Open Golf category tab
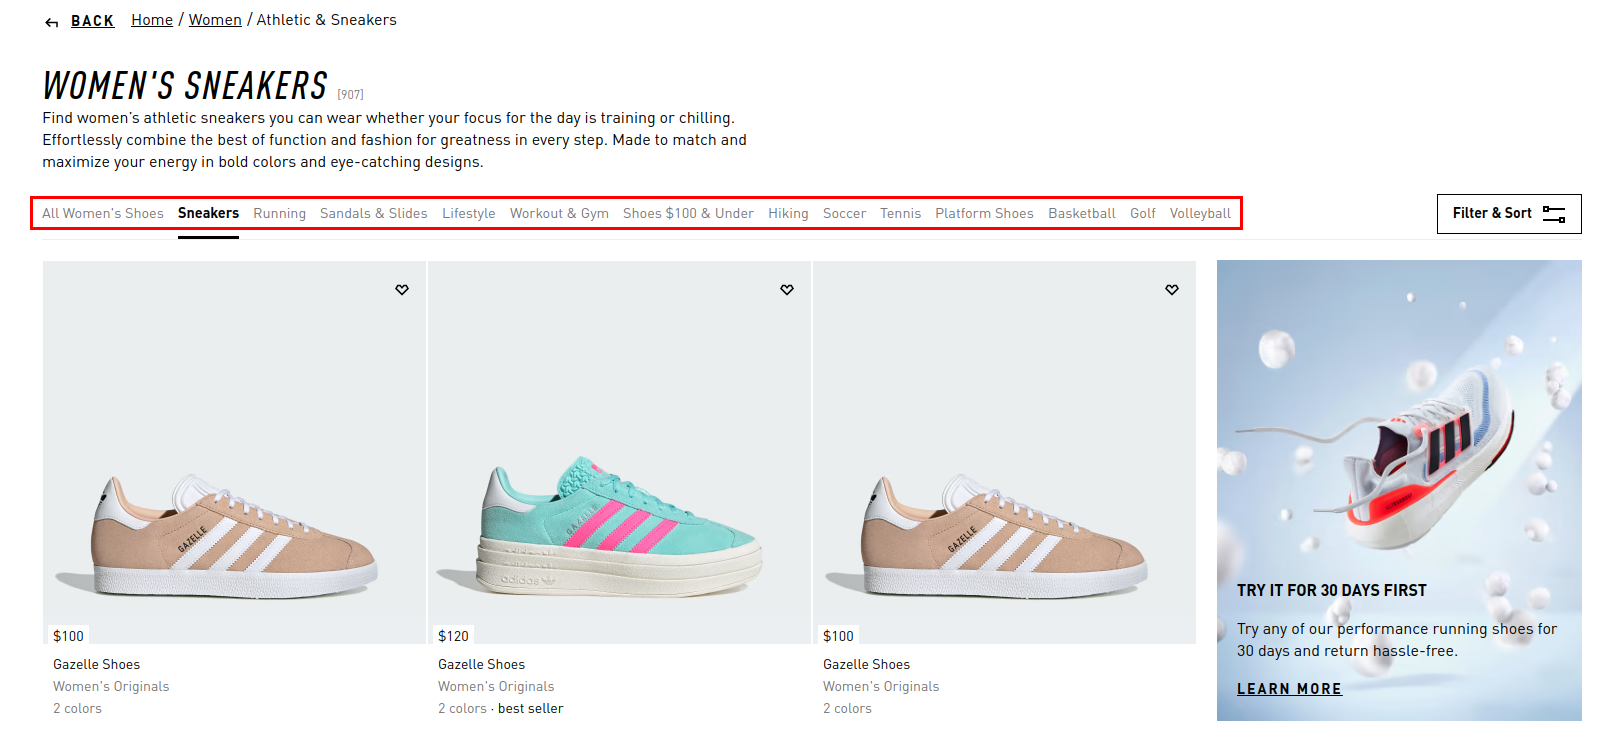 tap(1143, 213)
